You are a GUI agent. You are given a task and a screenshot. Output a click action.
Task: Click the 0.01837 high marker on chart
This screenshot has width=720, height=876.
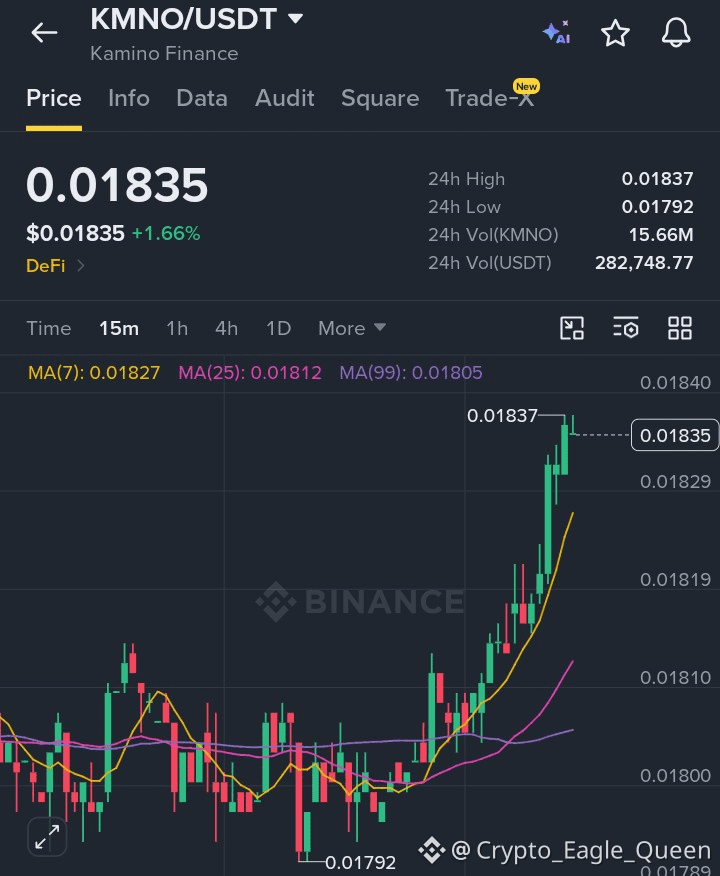pyautogui.click(x=502, y=416)
